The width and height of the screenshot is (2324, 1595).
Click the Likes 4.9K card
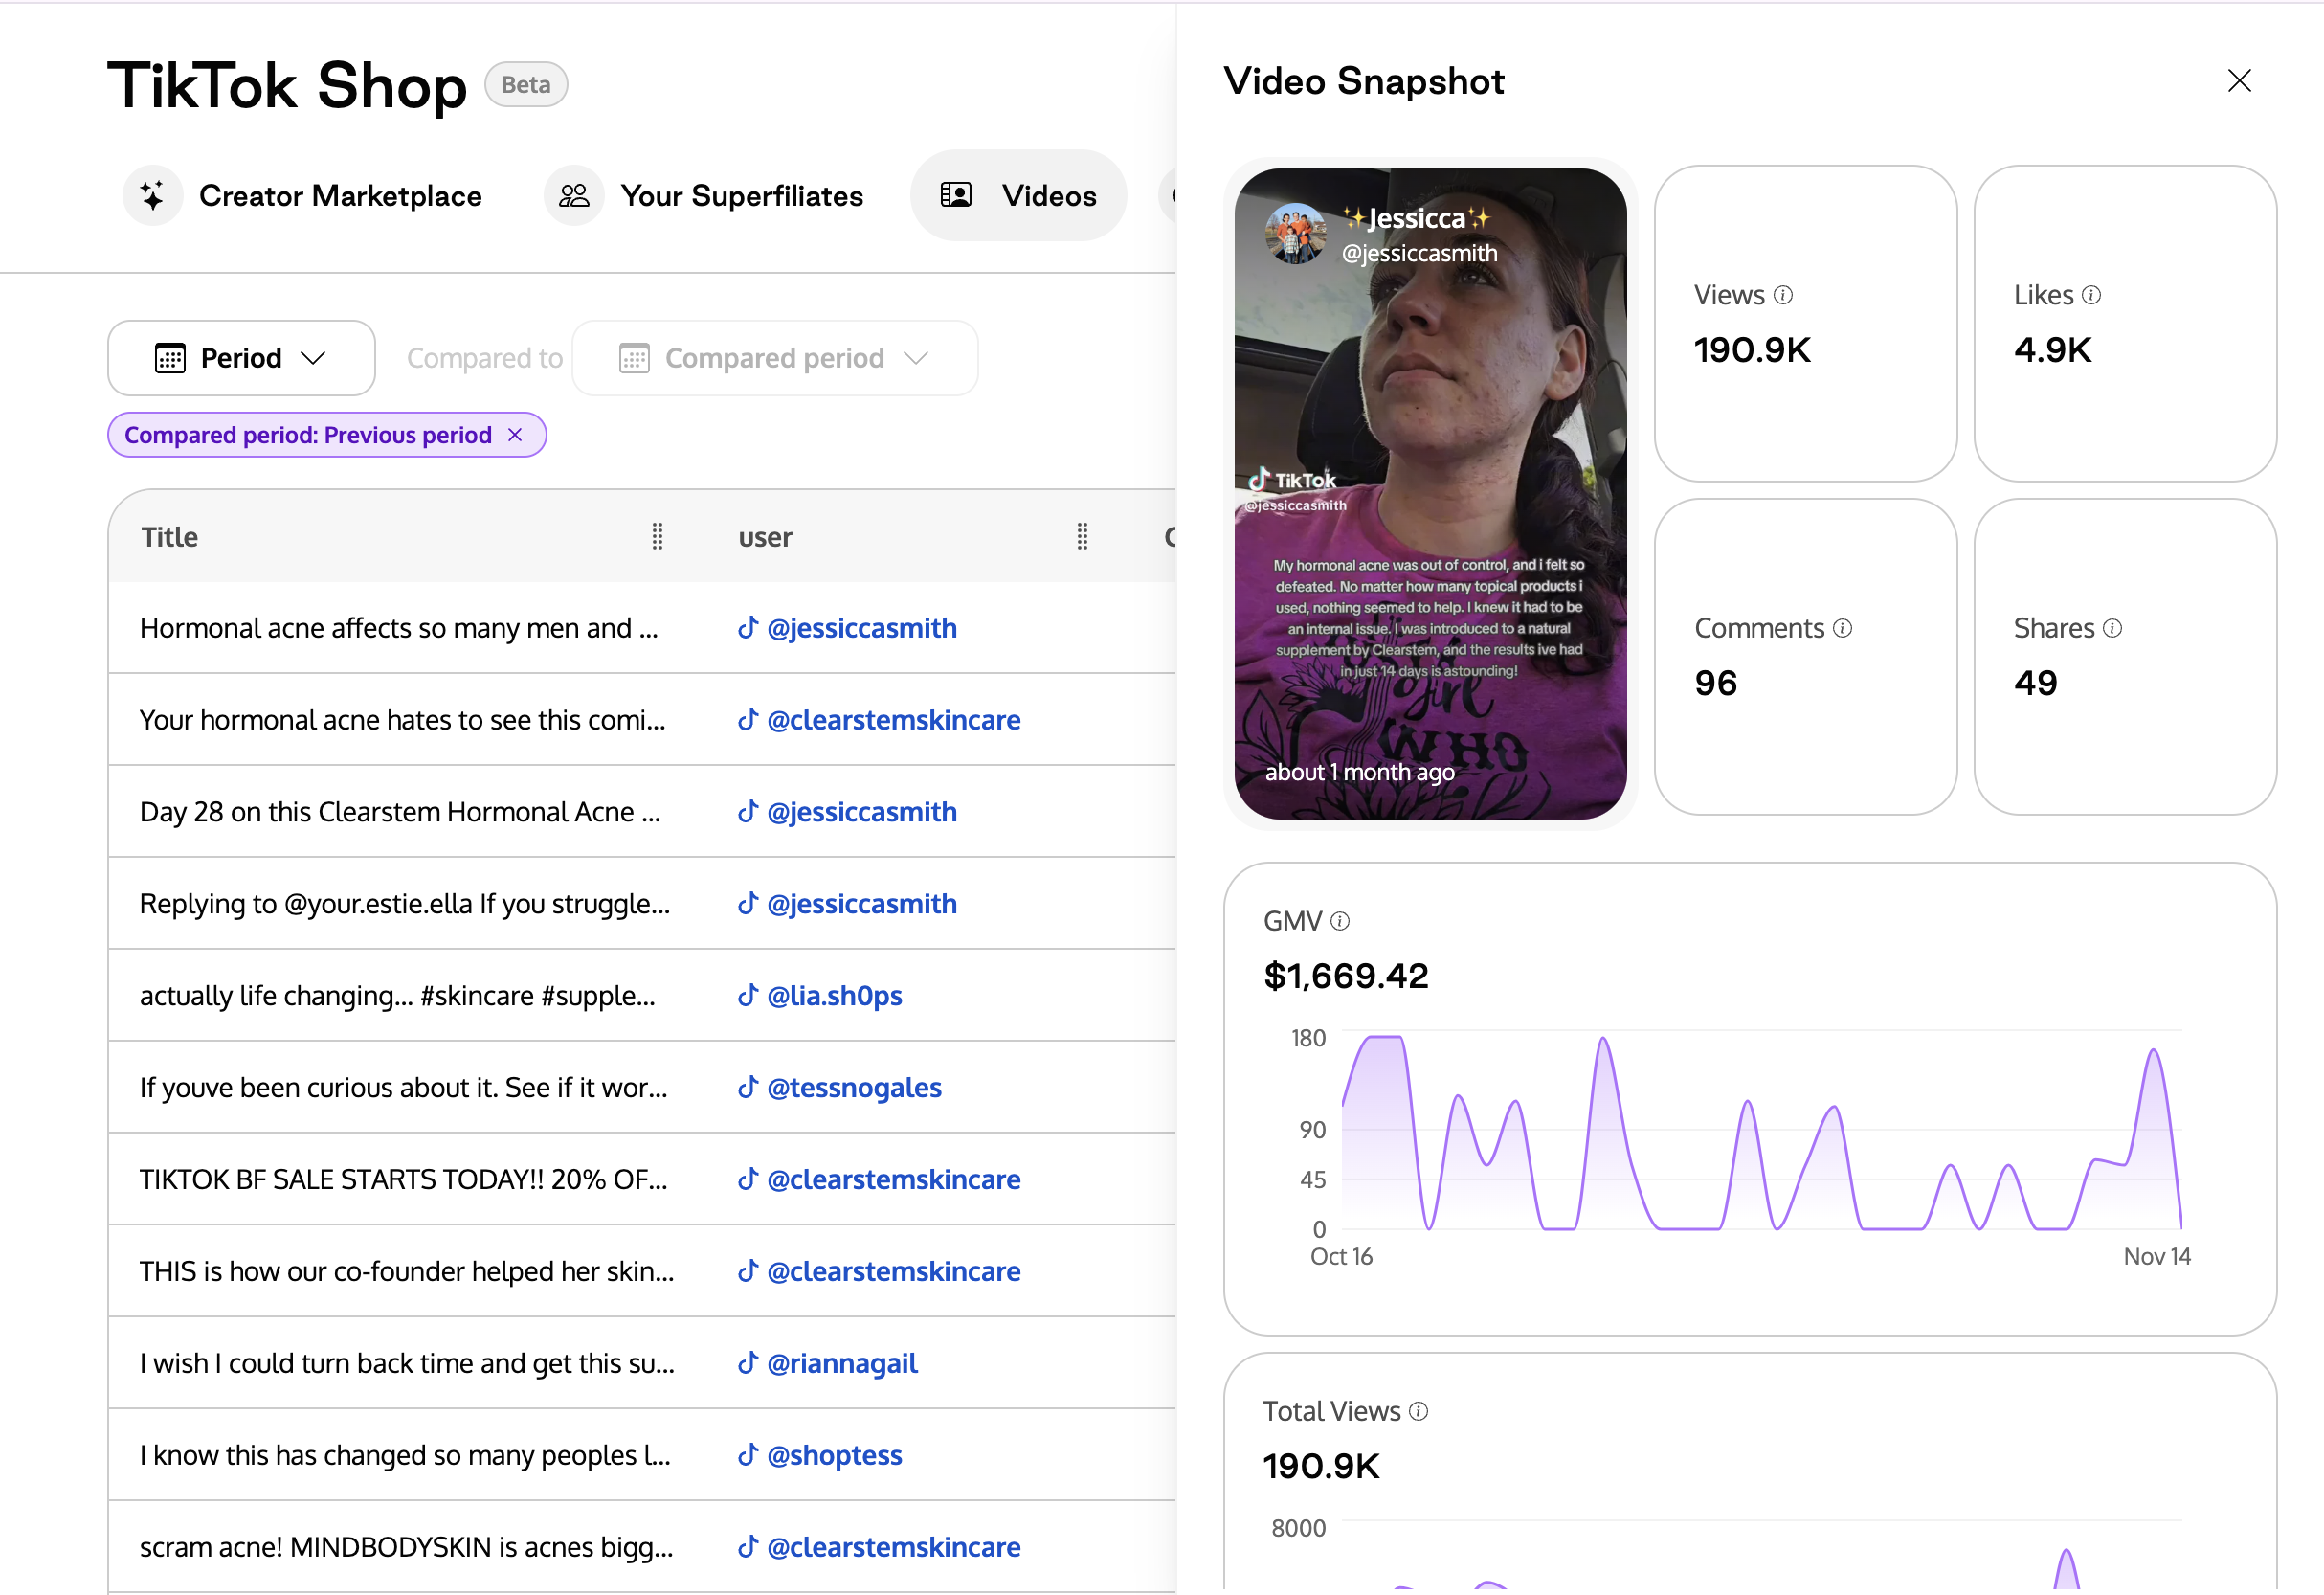coord(2125,324)
